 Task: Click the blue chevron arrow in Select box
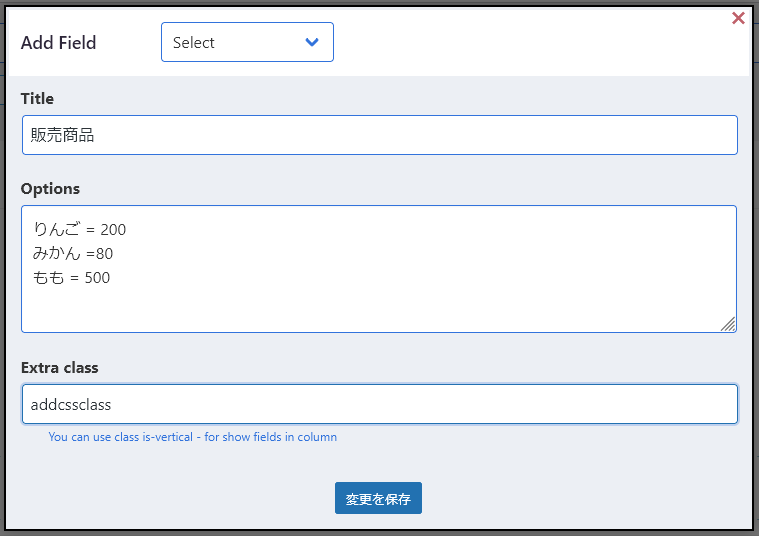312,42
